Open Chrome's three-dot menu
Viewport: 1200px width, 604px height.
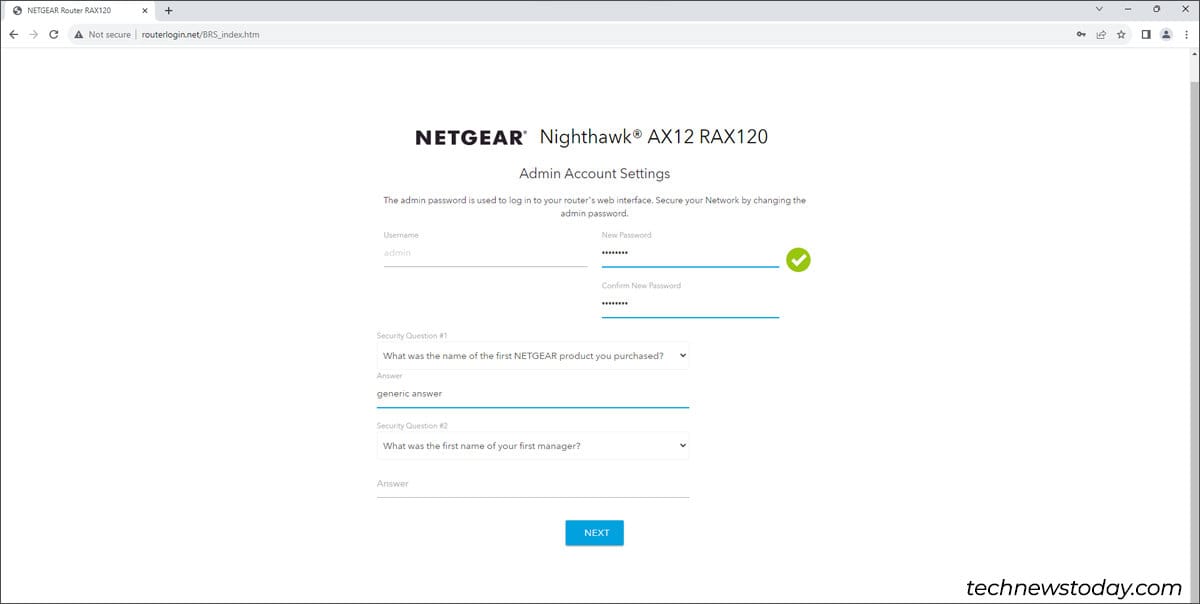pos(1187,34)
